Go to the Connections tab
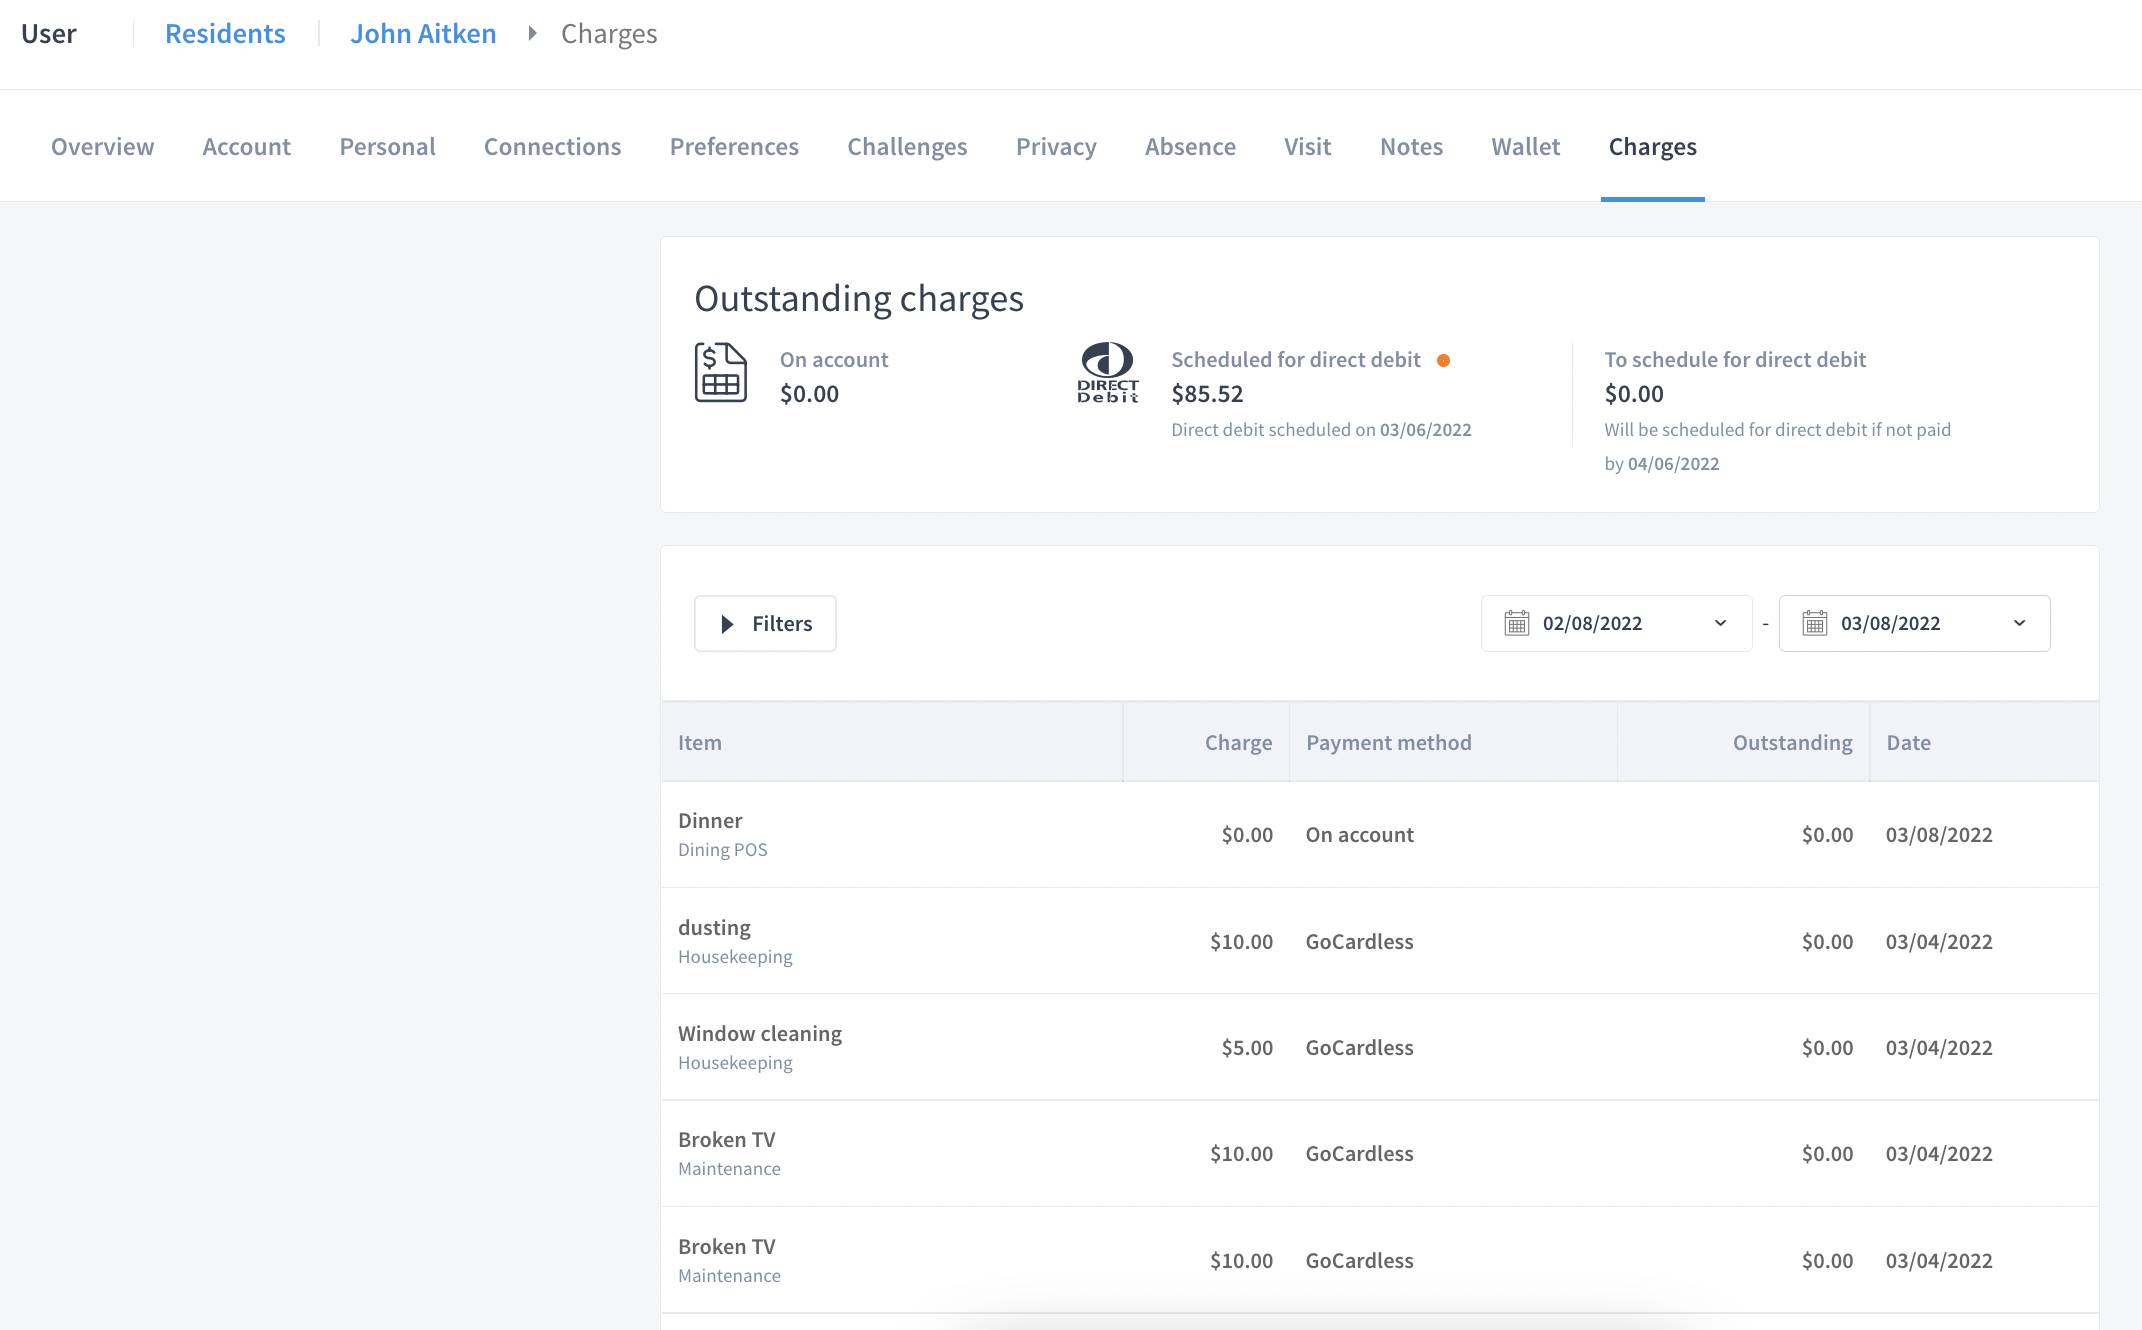Image resolution: width=2142 pixels, height=1330 pixels. click(553, 147)
